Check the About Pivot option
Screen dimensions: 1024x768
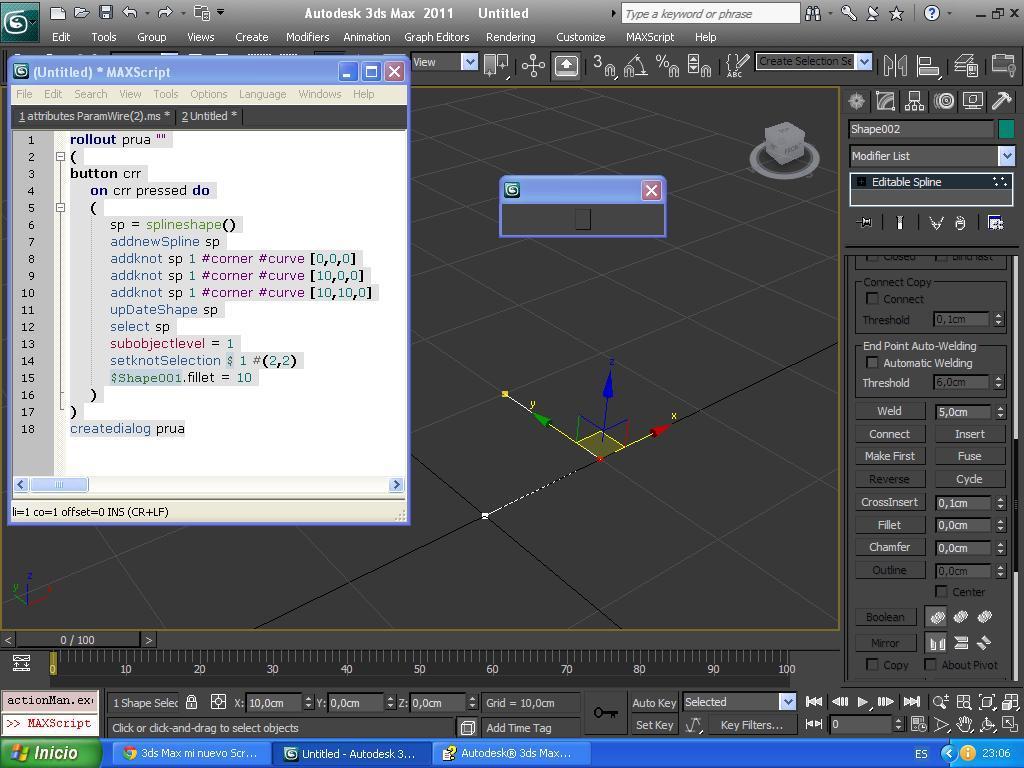point(930,665)
